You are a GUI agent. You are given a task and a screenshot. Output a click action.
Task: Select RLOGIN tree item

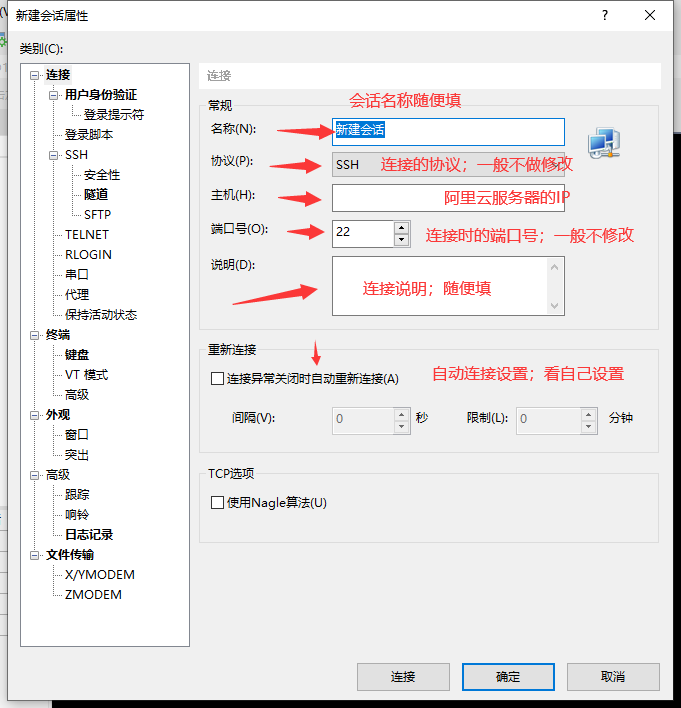point(88,255)
